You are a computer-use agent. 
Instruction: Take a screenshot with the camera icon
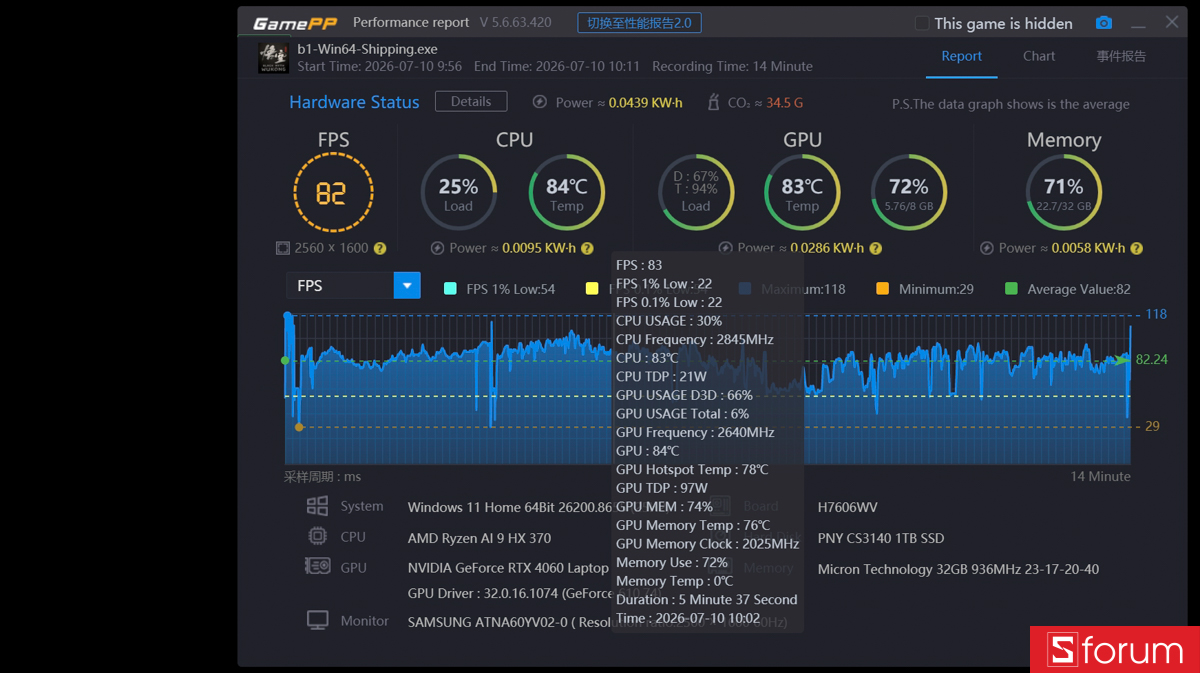point(1103,23)
